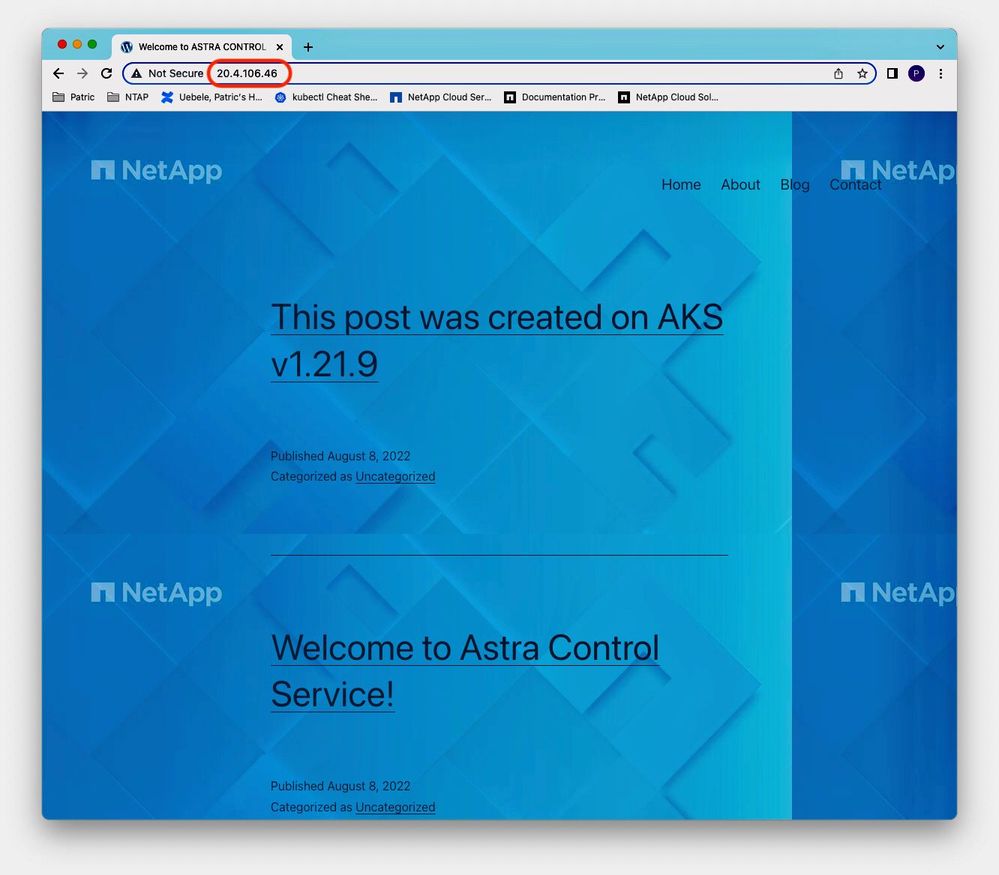
Task: Open the profile avatar P
Action: point(916,74)
